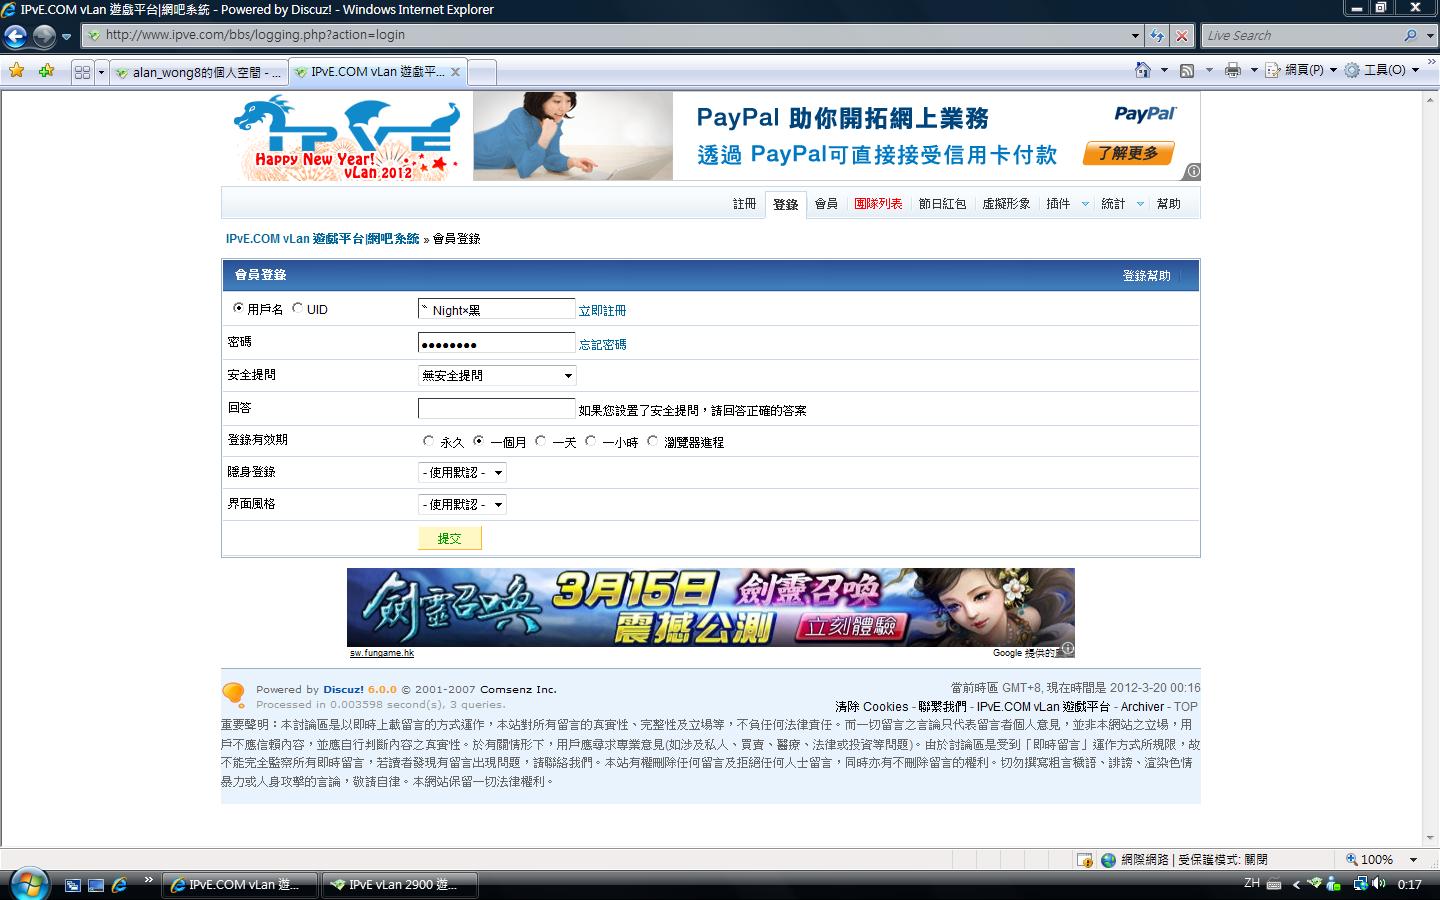This screenshot has width=1440, height=900.
Task: Click the RSS feeds icon
Action: pyautogui.click(x=1187, y=70)
